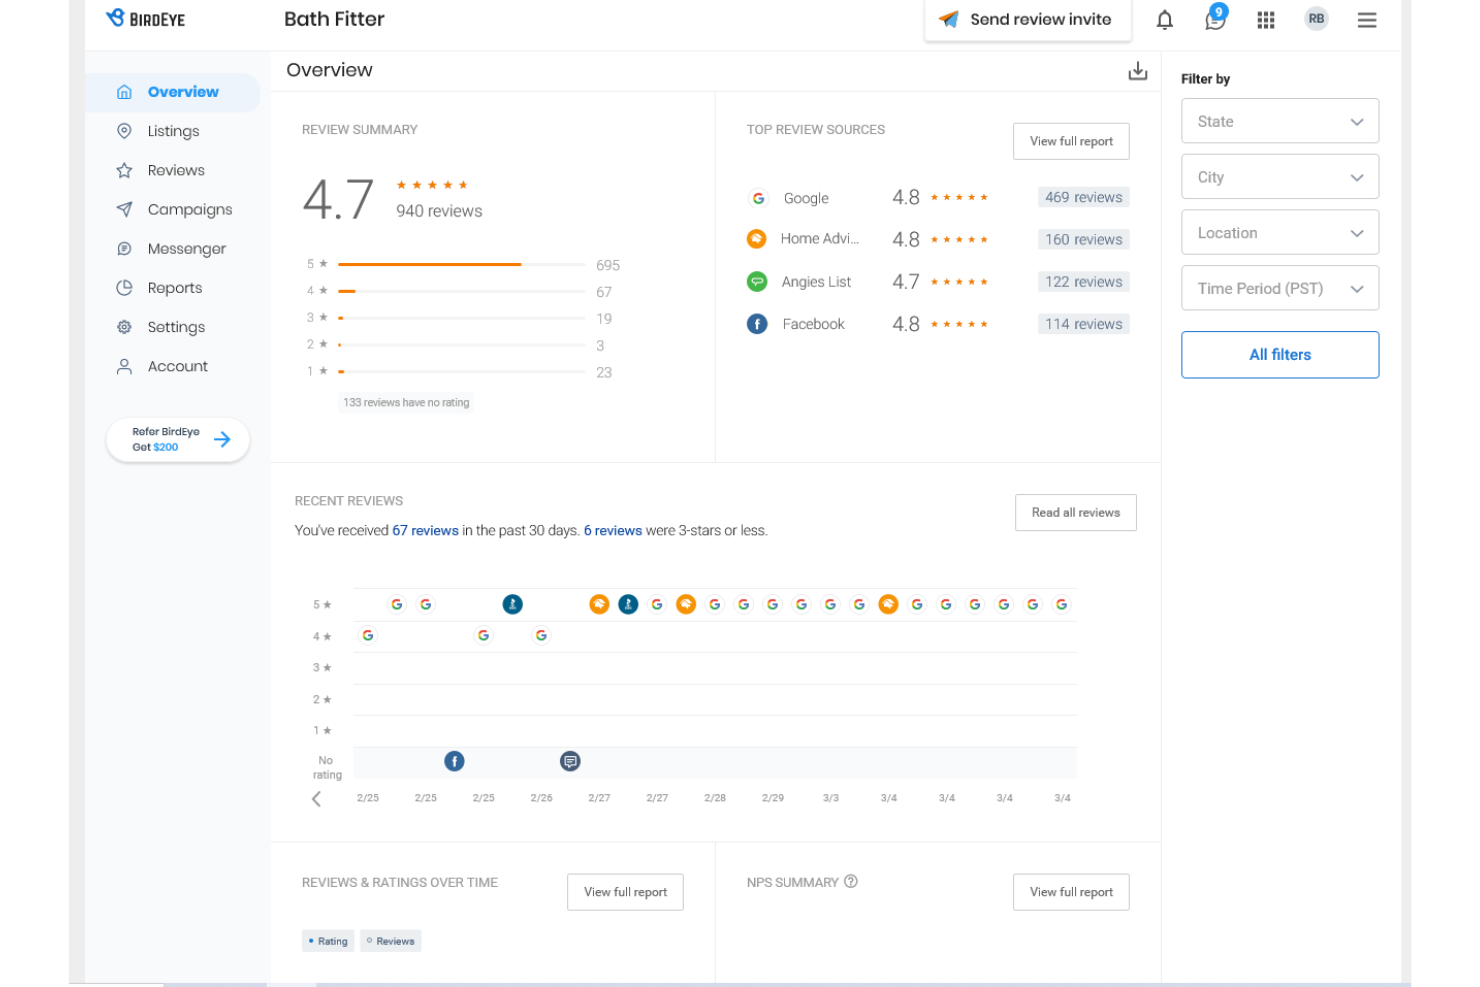Click the Facebook source icon in Top Review Sources
The image size is (1480, 987).
[757, 324]
